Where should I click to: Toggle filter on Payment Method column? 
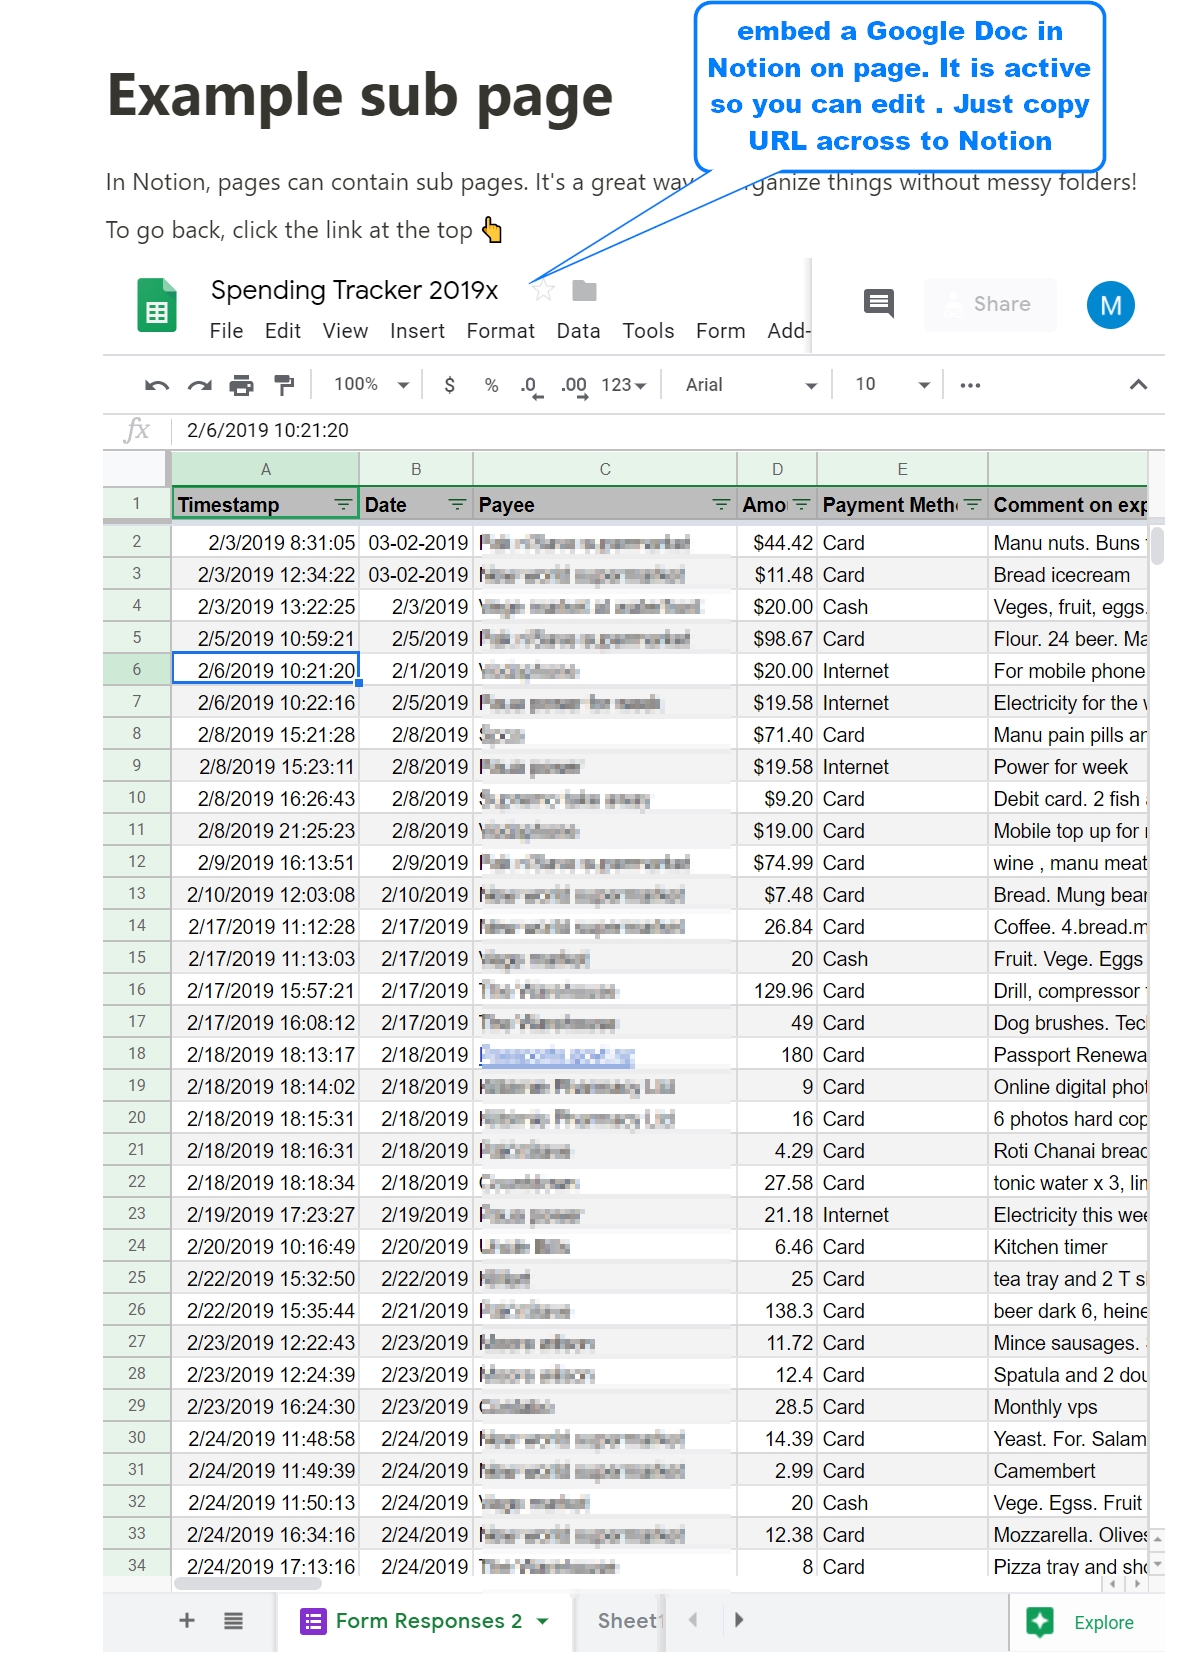pyautogui.click(x=972, y=505)
